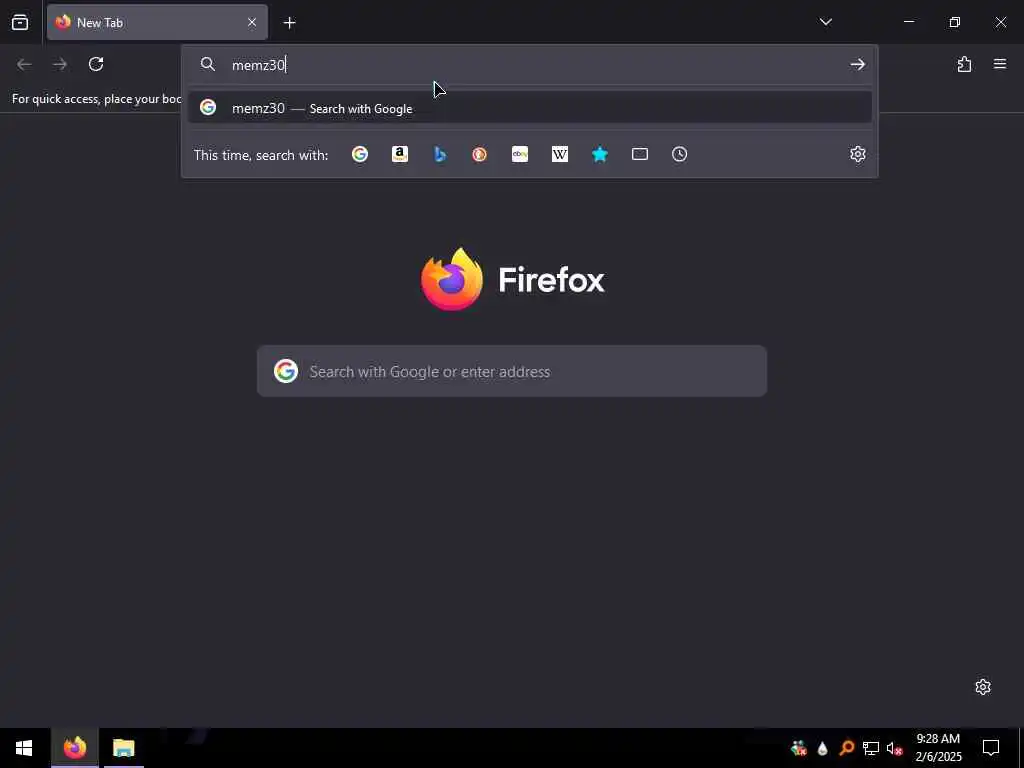Go back one page
The image size is (1024, 768).
[x=24, y=64]
